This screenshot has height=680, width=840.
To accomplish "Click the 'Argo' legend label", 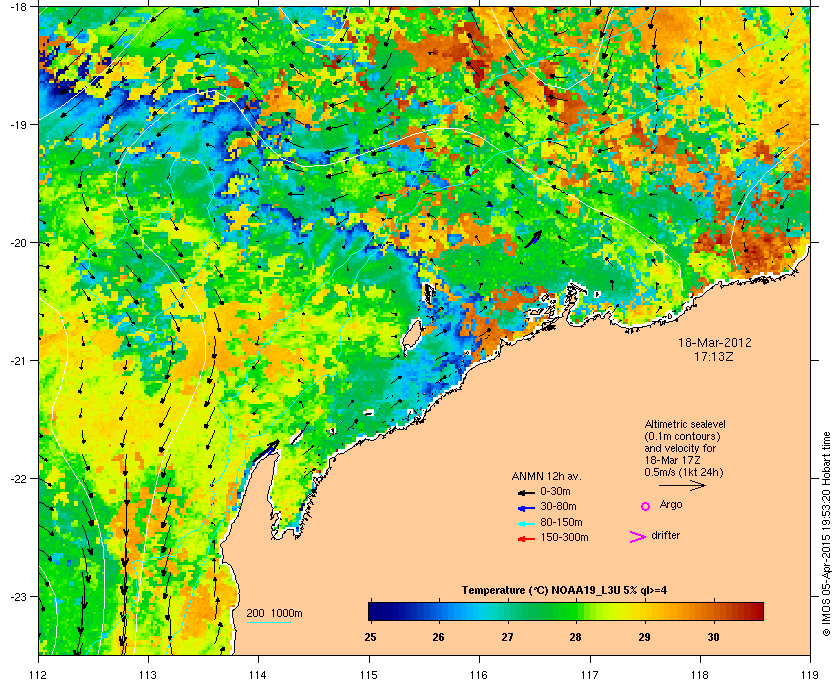I will pyautogui.click(x=671, y=505).
